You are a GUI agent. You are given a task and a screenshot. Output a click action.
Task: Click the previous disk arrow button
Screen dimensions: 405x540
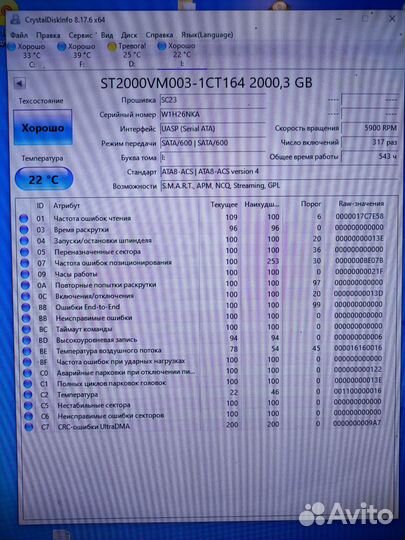click(19, 83)
